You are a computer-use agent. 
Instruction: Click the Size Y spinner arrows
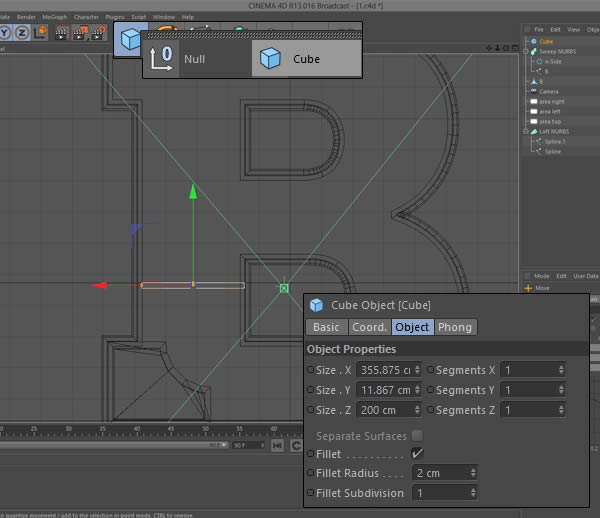coord(417,390)
